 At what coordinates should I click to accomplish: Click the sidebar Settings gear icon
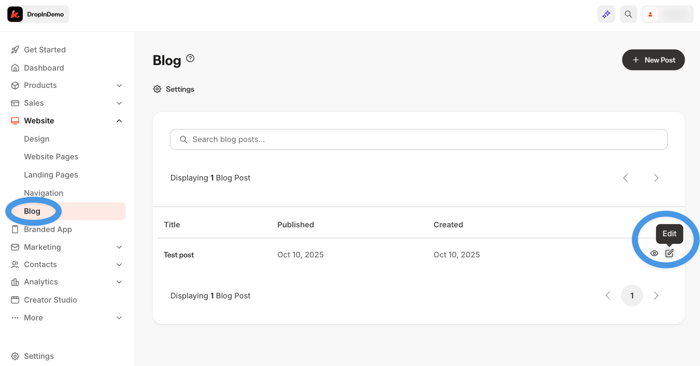(15, 356)
